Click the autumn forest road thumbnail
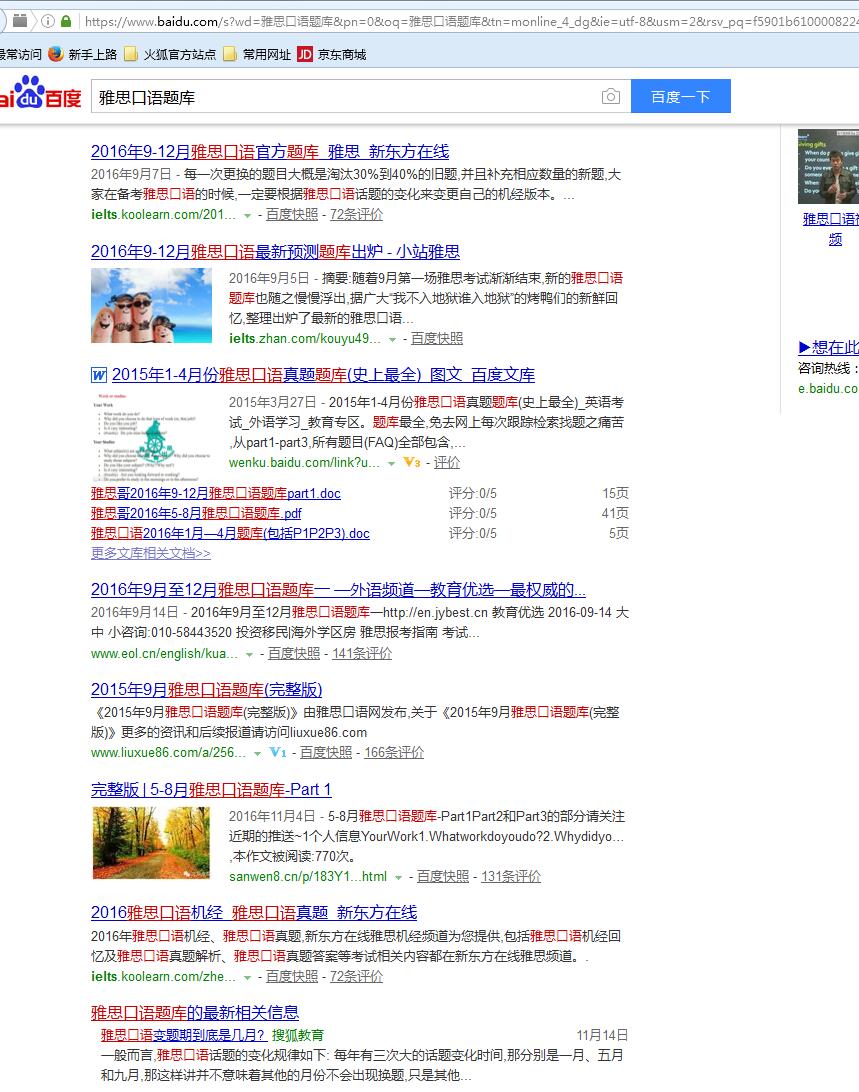Image resolution: width=859 pixels, height=1092 pixels. coord(151,843)
